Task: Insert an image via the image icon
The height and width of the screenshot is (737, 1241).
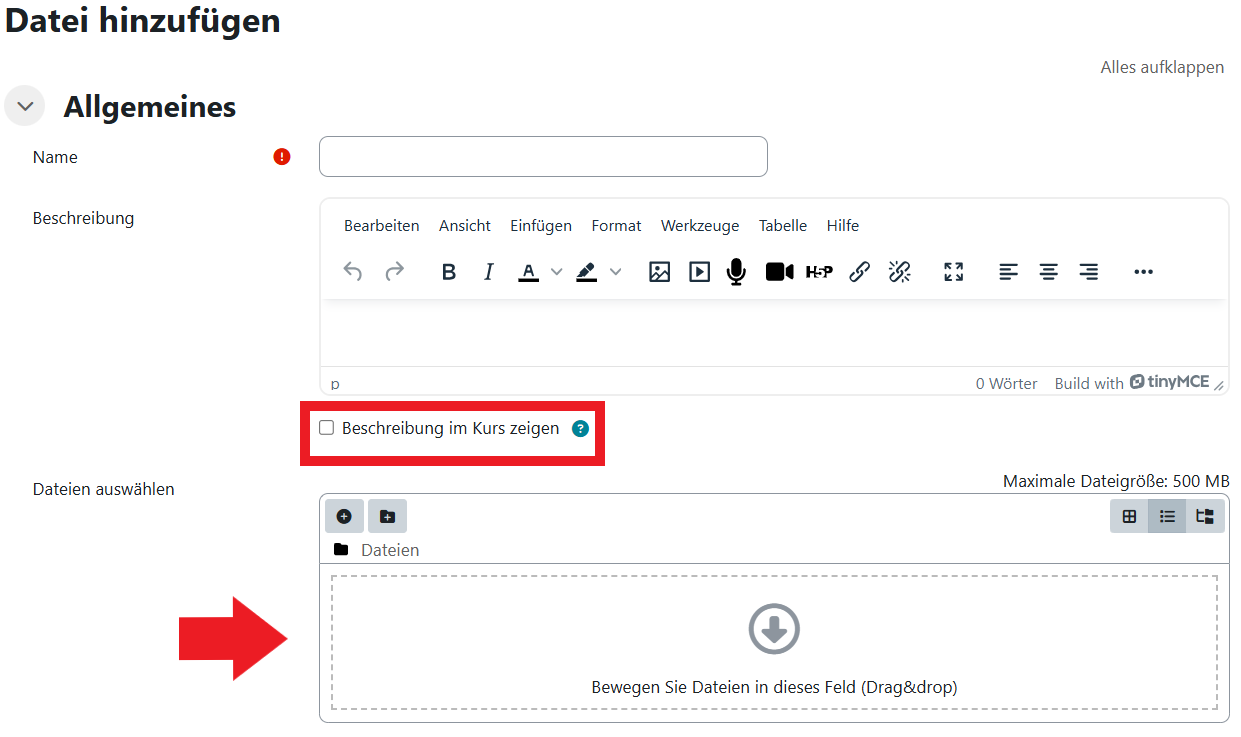Action: tap(659, 272)
